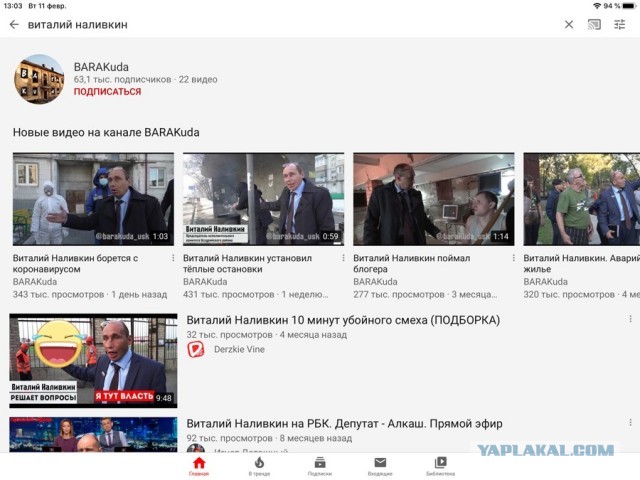
Task: Click the search field with 'виталий наливкин'
Action: click(x=78, y=25)
